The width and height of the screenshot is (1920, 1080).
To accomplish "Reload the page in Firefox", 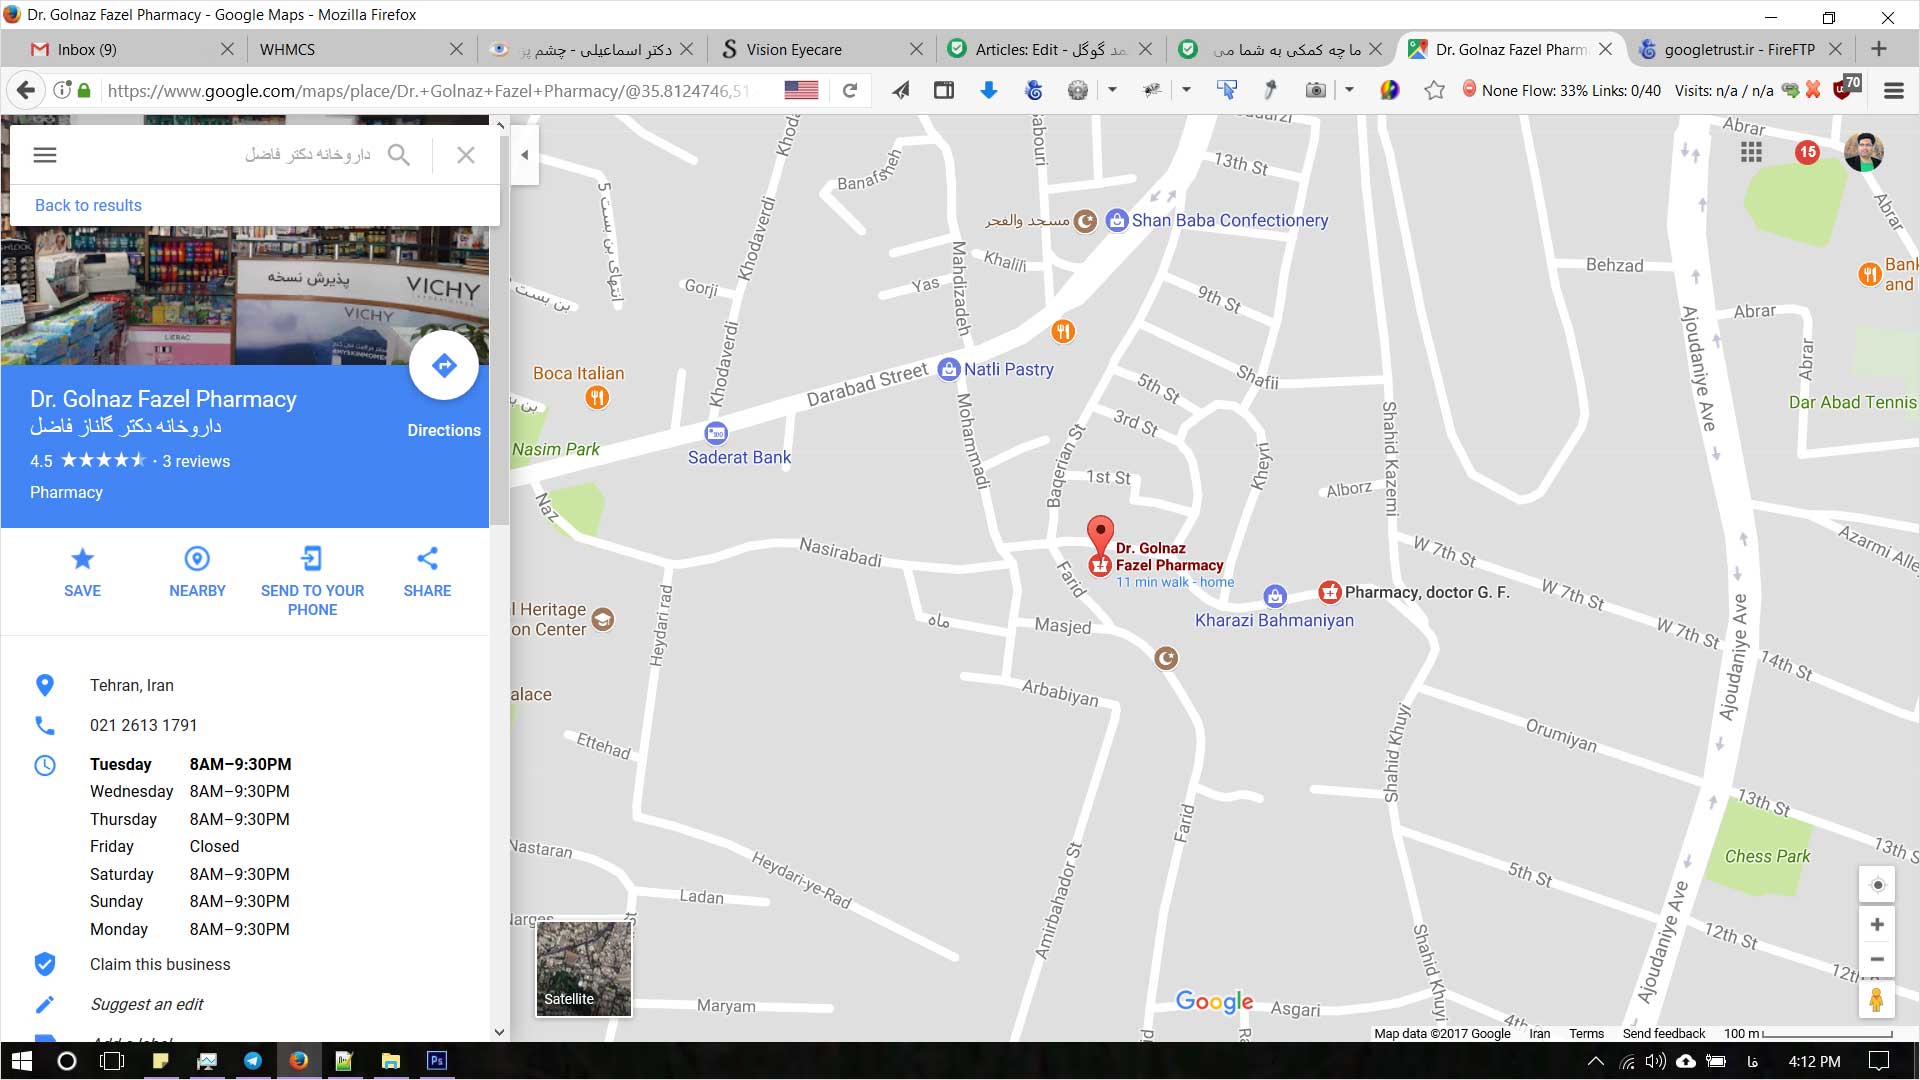I will pos(850,90).
